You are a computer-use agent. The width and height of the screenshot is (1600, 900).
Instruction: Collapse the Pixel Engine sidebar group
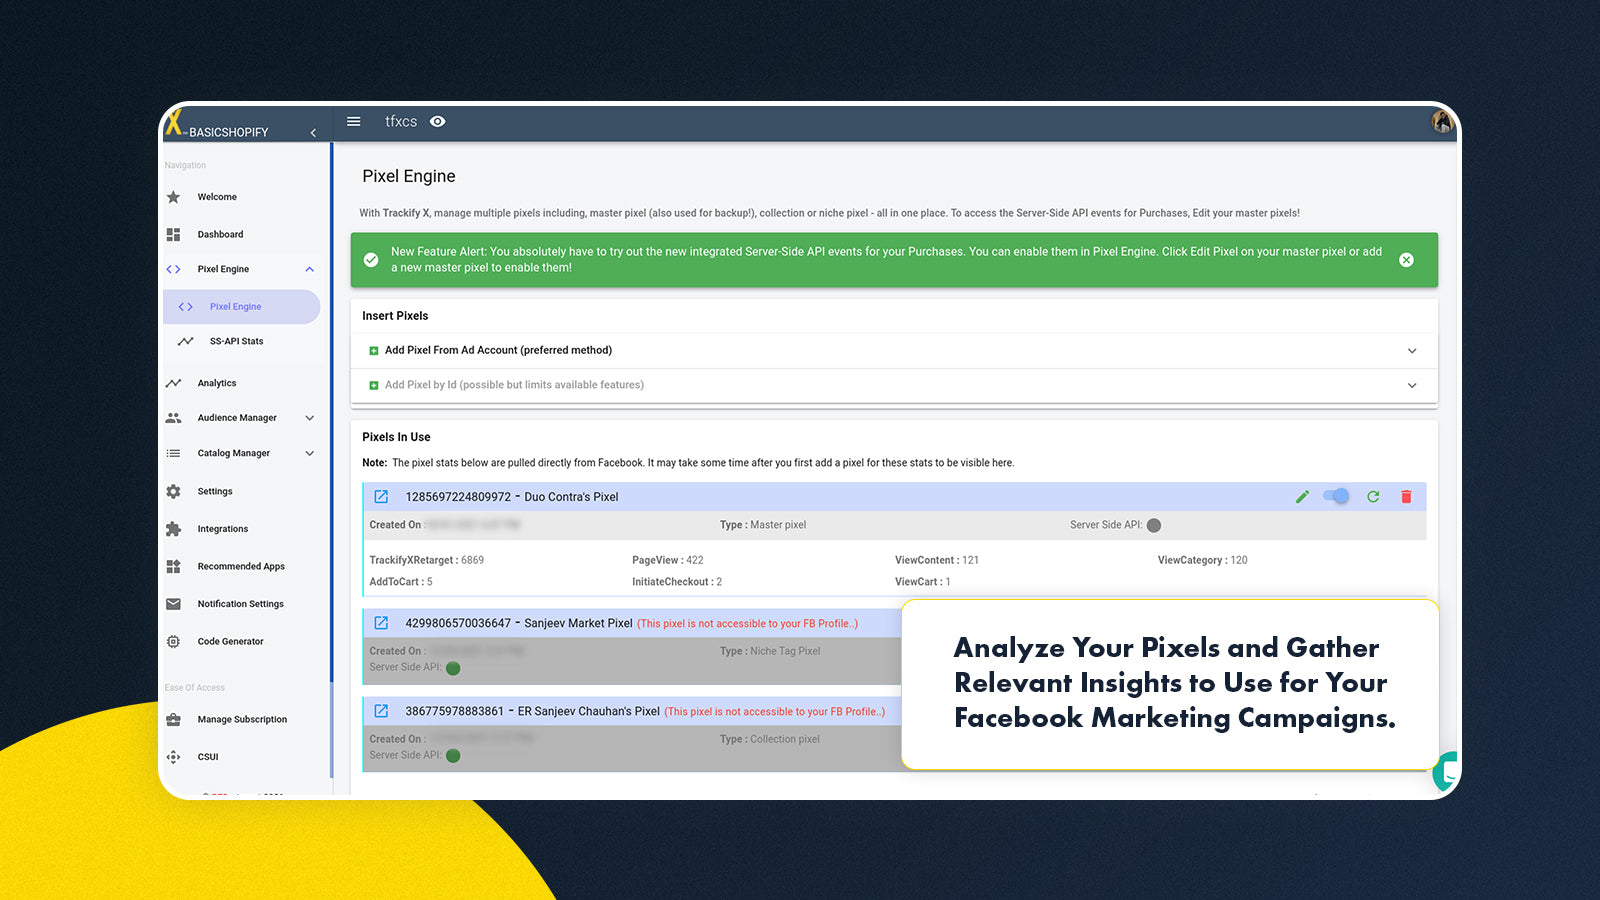pyautogui.click(x=310, y=269)
